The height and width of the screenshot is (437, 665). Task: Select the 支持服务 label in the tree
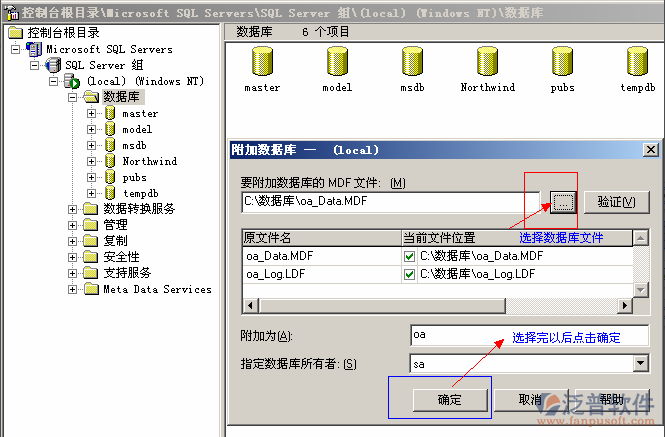click(x=127, y=273)
